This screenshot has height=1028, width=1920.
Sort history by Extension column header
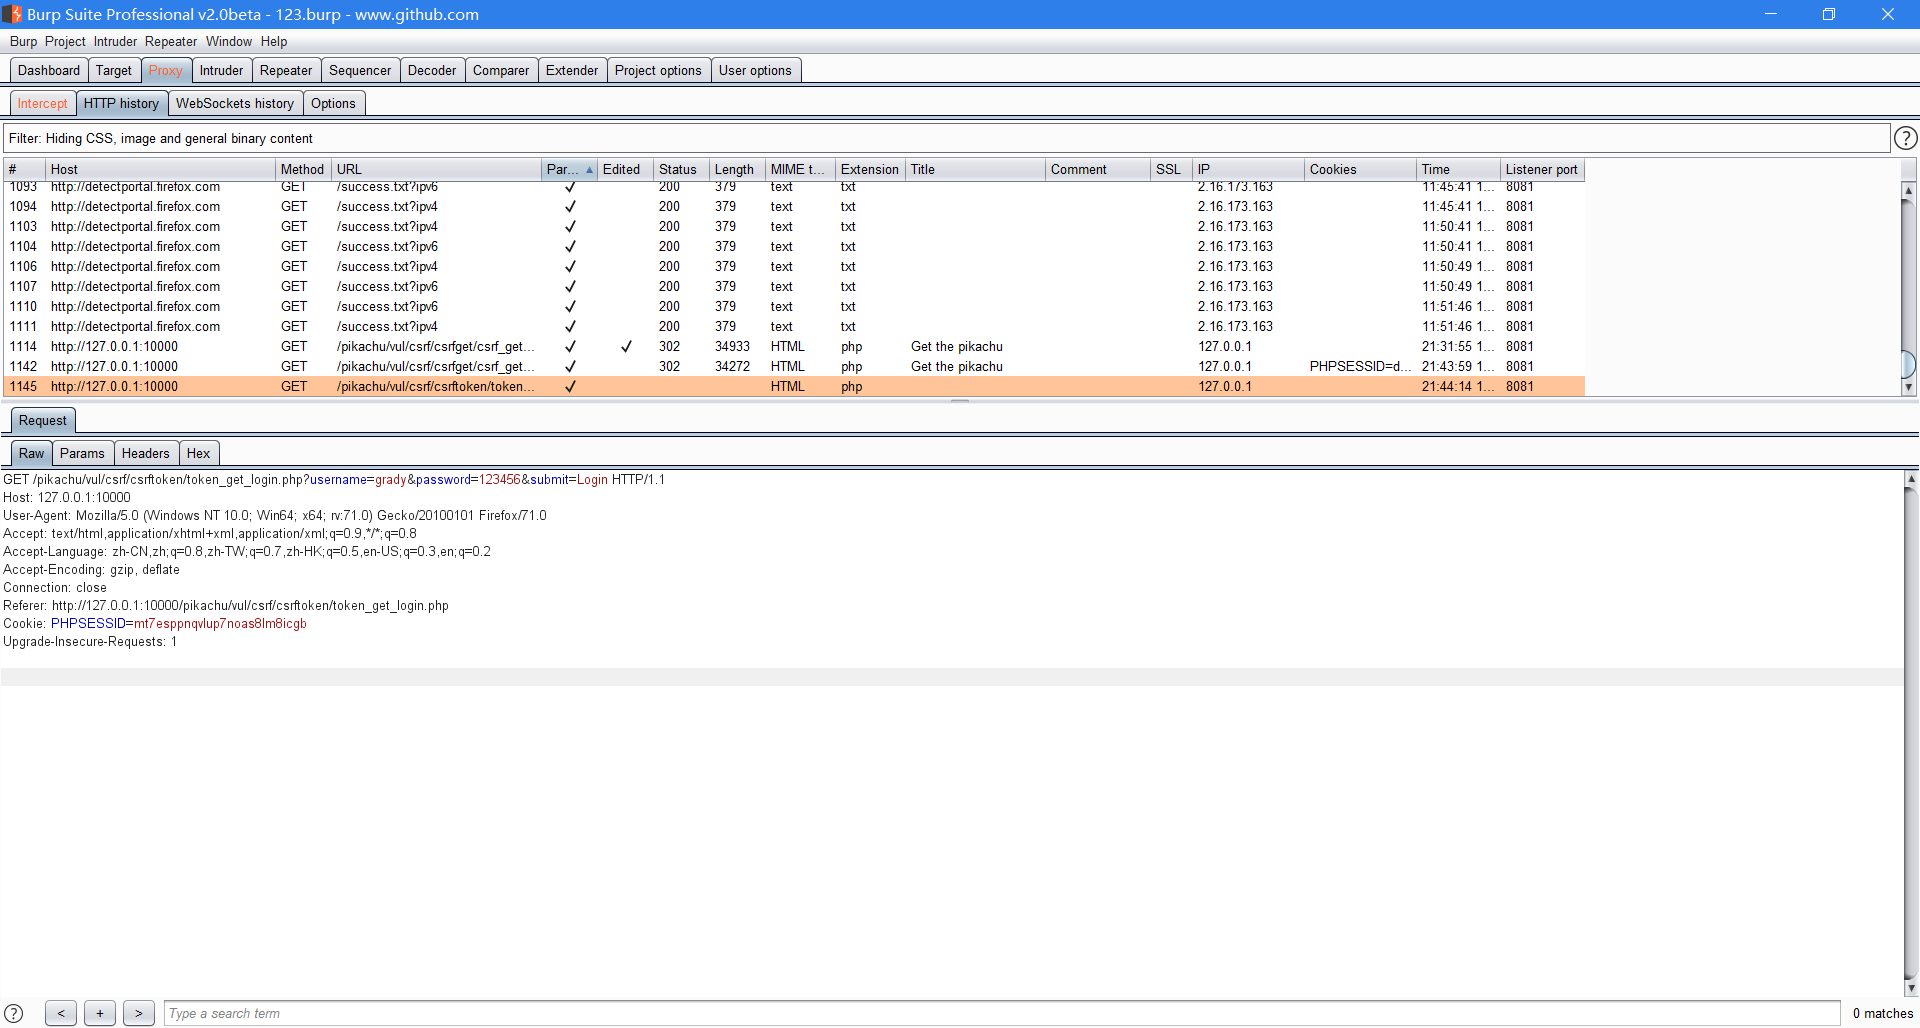870,169
